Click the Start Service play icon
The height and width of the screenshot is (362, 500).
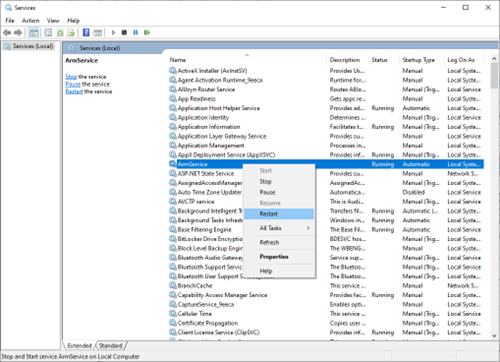click(113, 32)
